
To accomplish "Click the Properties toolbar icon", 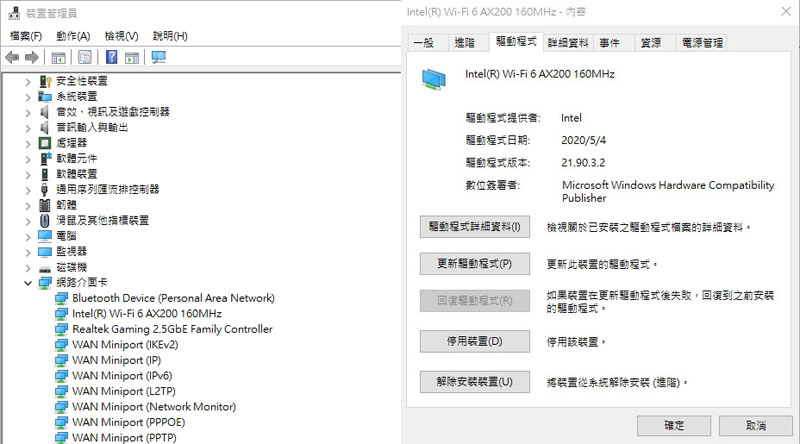I will point(85,58).
